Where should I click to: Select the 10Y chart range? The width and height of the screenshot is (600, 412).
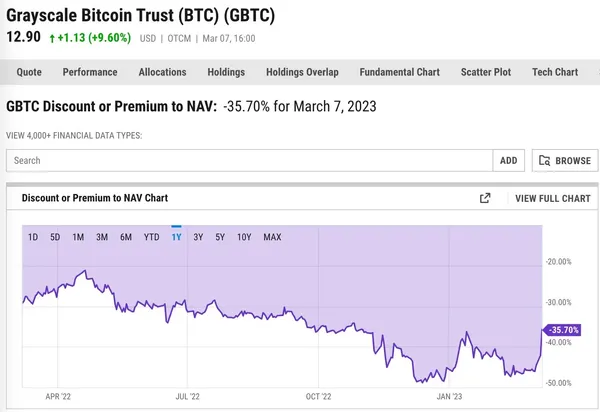[244, 237]
